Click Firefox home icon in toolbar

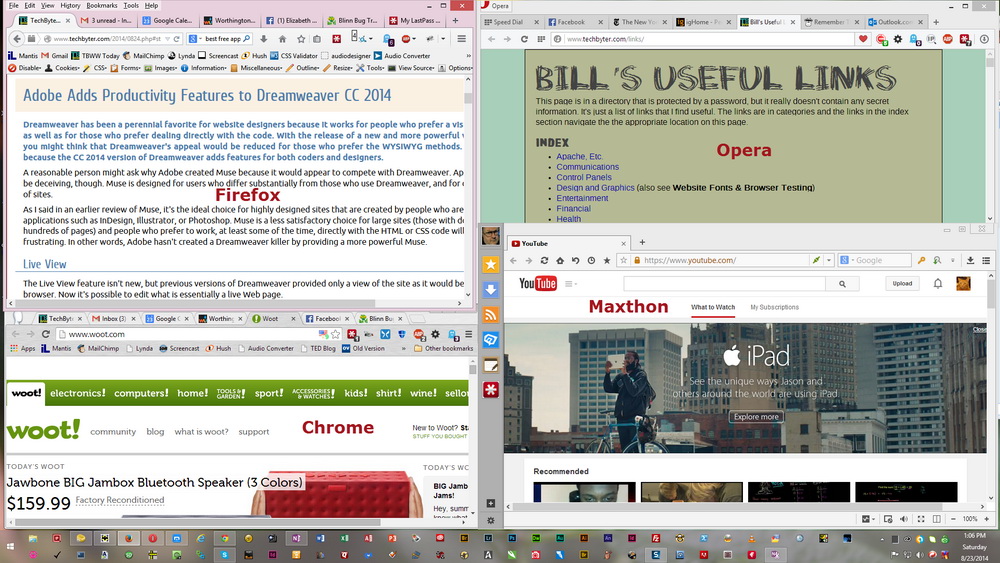282,39
